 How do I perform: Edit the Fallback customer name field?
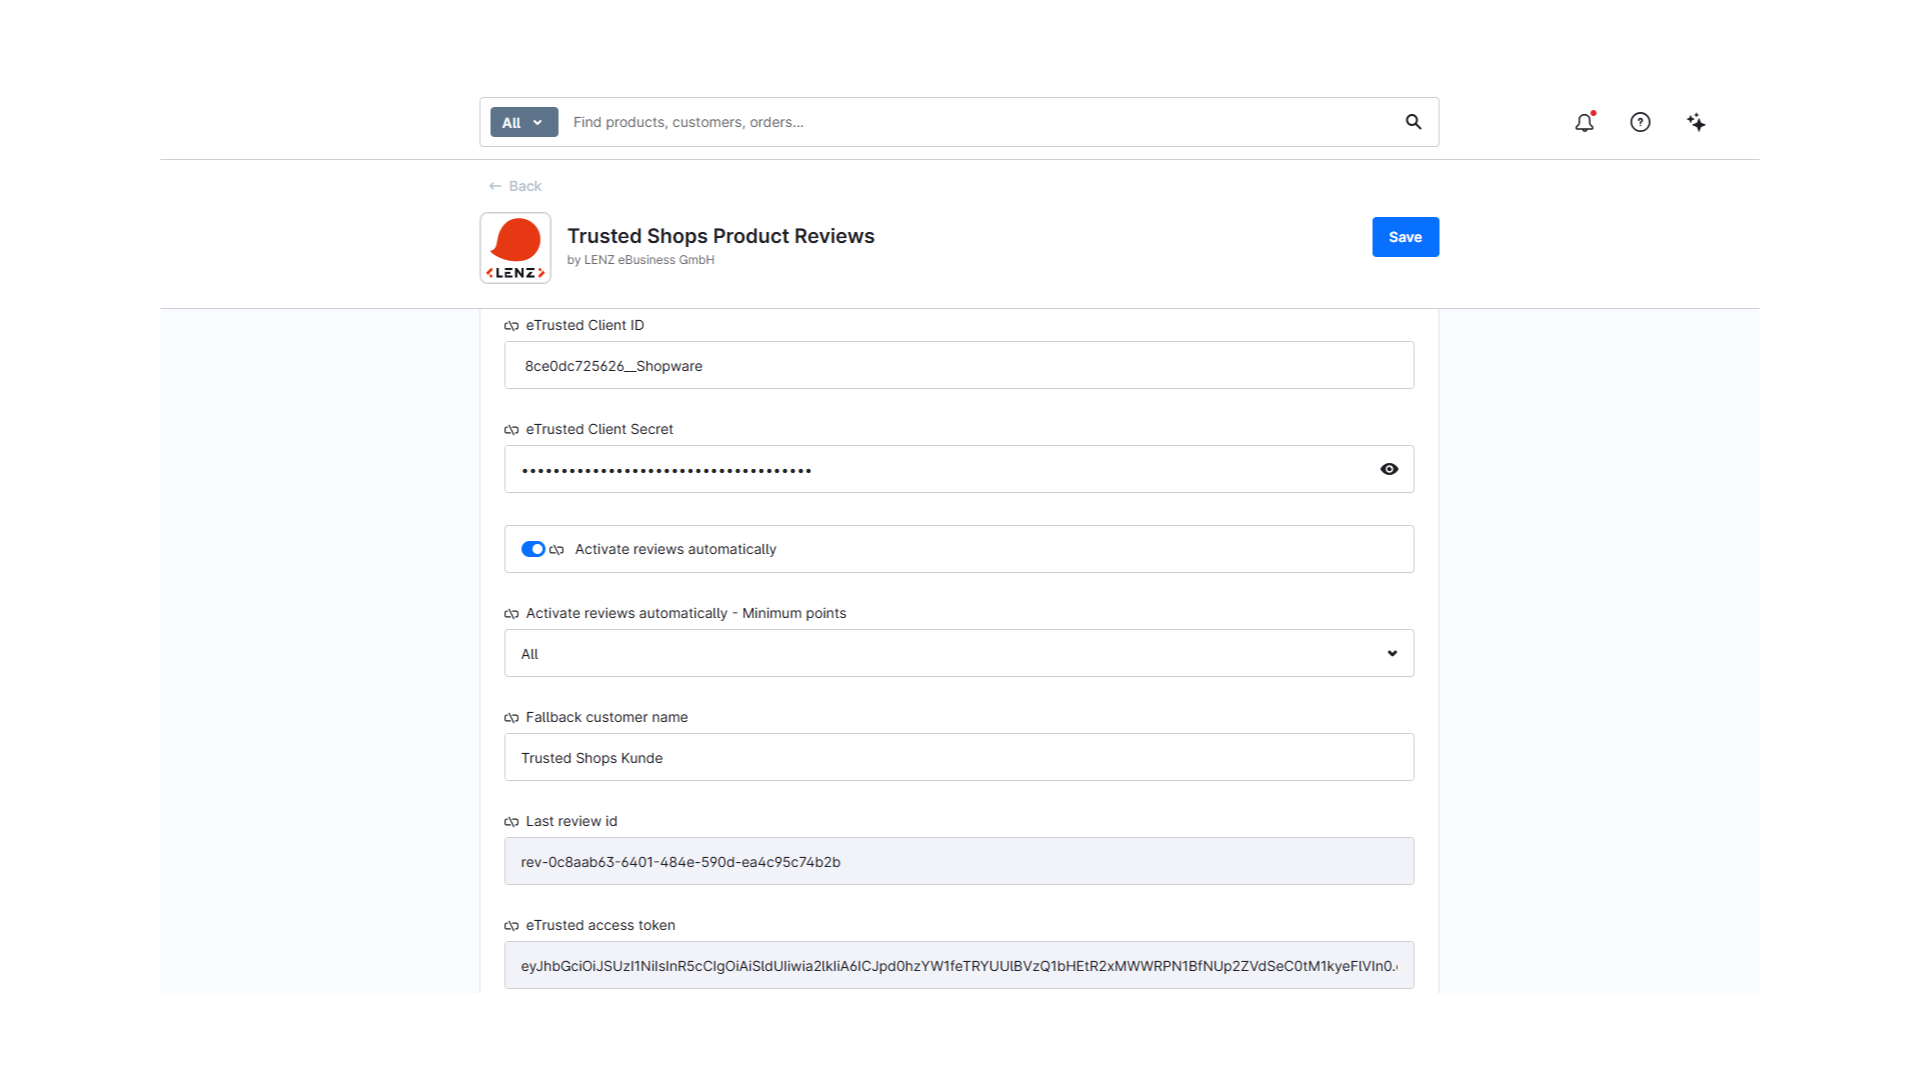pos(959,757)
